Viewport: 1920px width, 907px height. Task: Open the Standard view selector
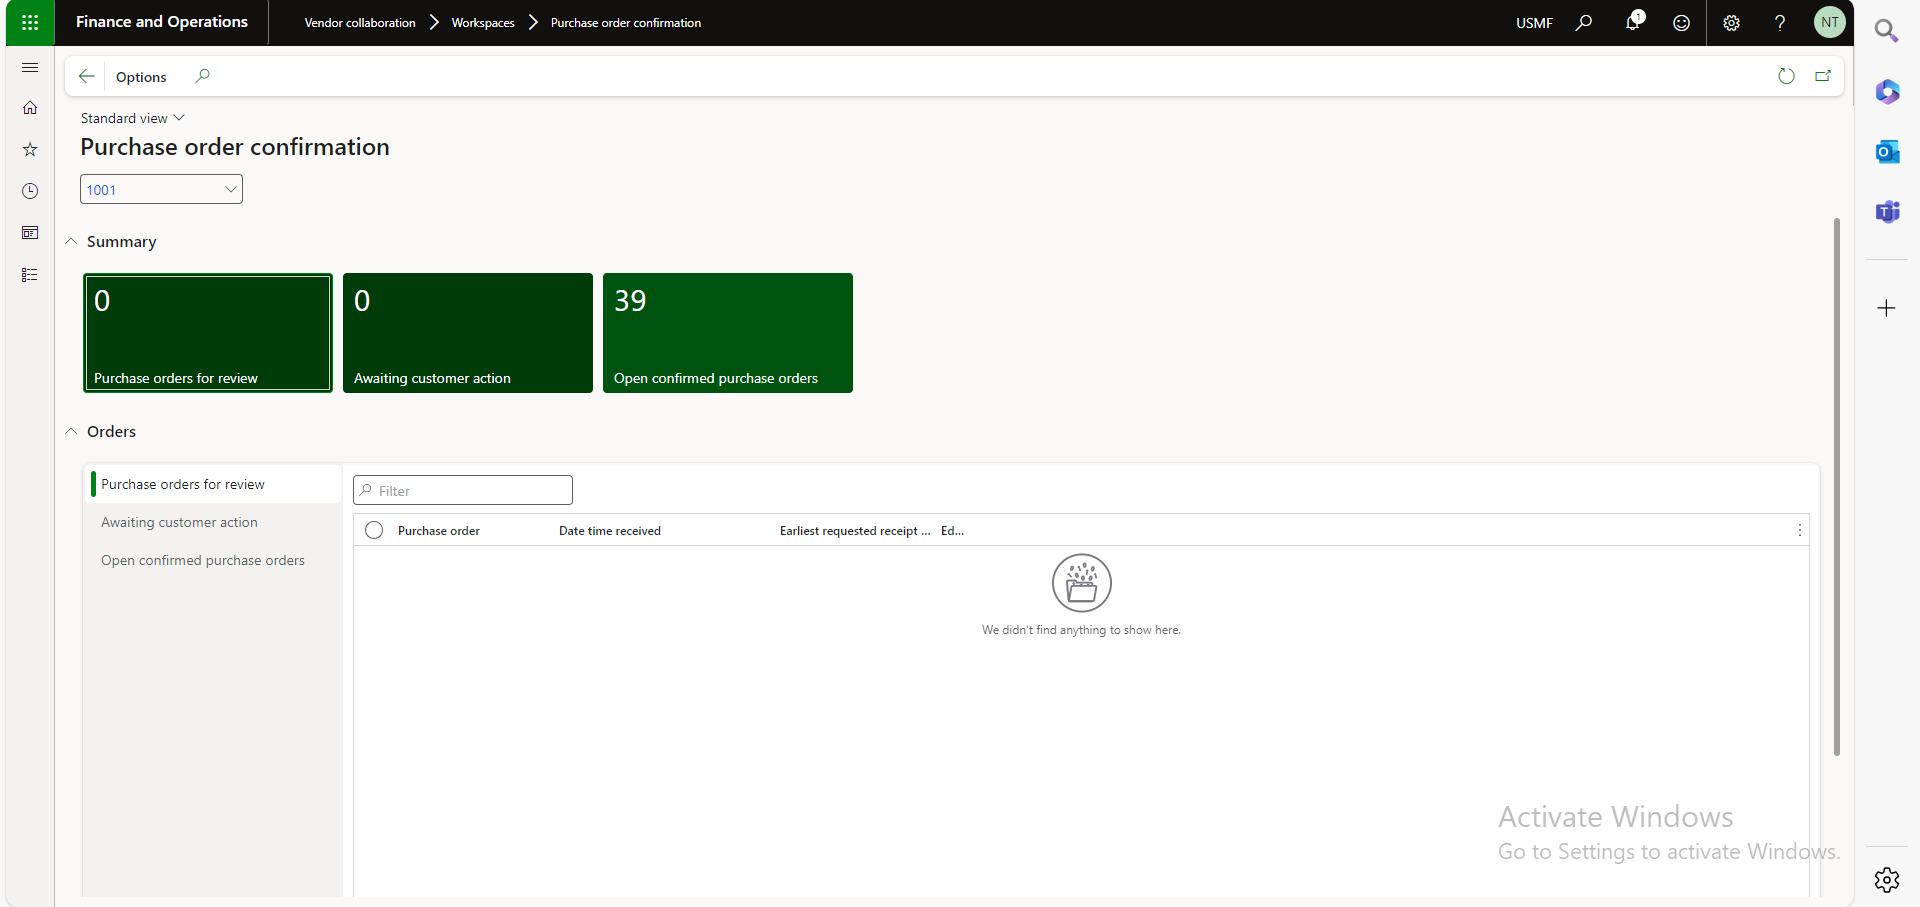pyautogui.click(x=133, y=118)
